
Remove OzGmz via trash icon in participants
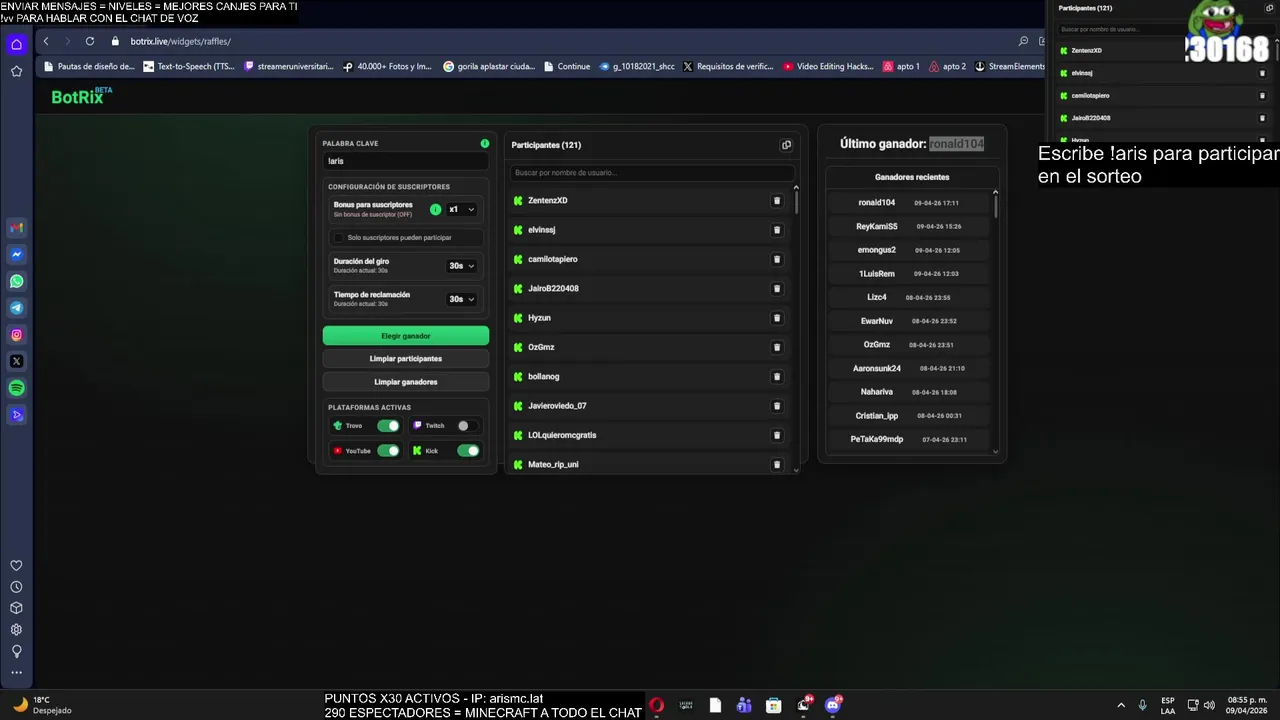click(777, 347)
